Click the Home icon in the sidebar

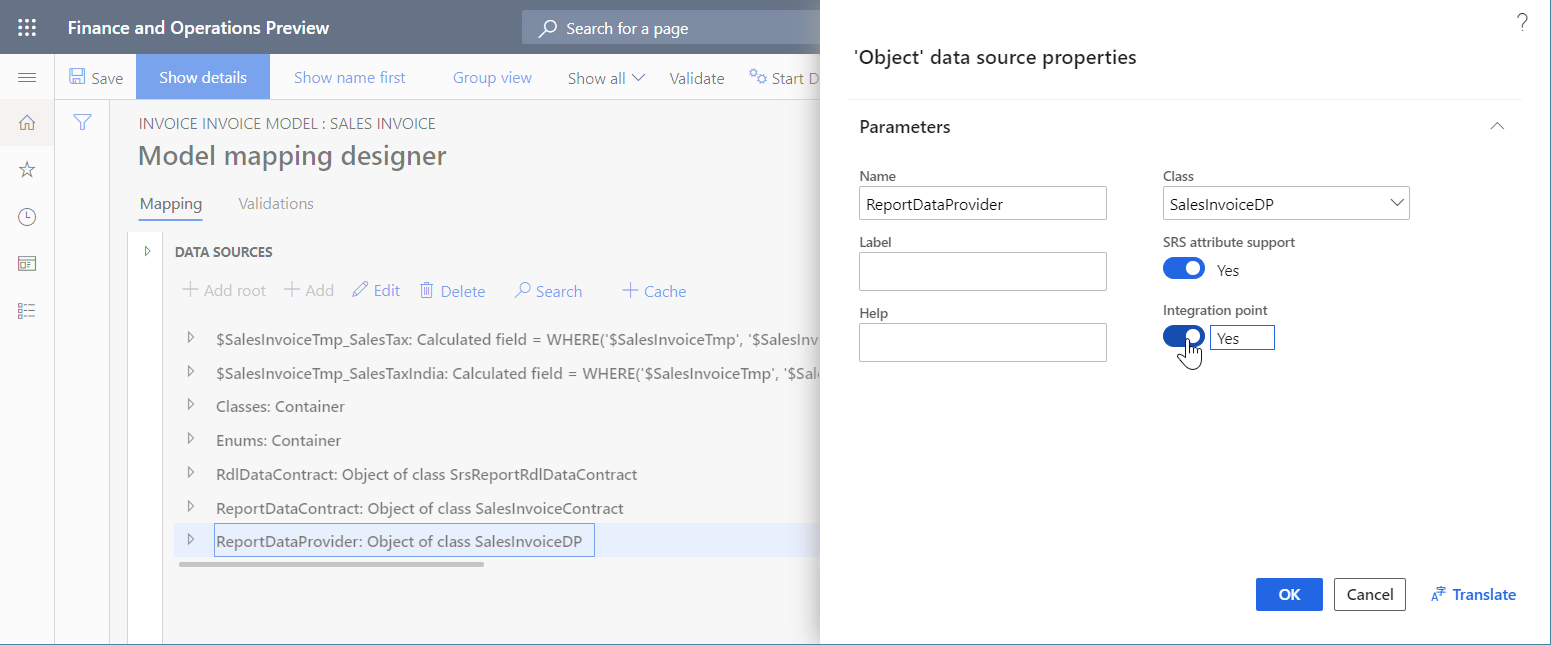[x=26, y=122]
